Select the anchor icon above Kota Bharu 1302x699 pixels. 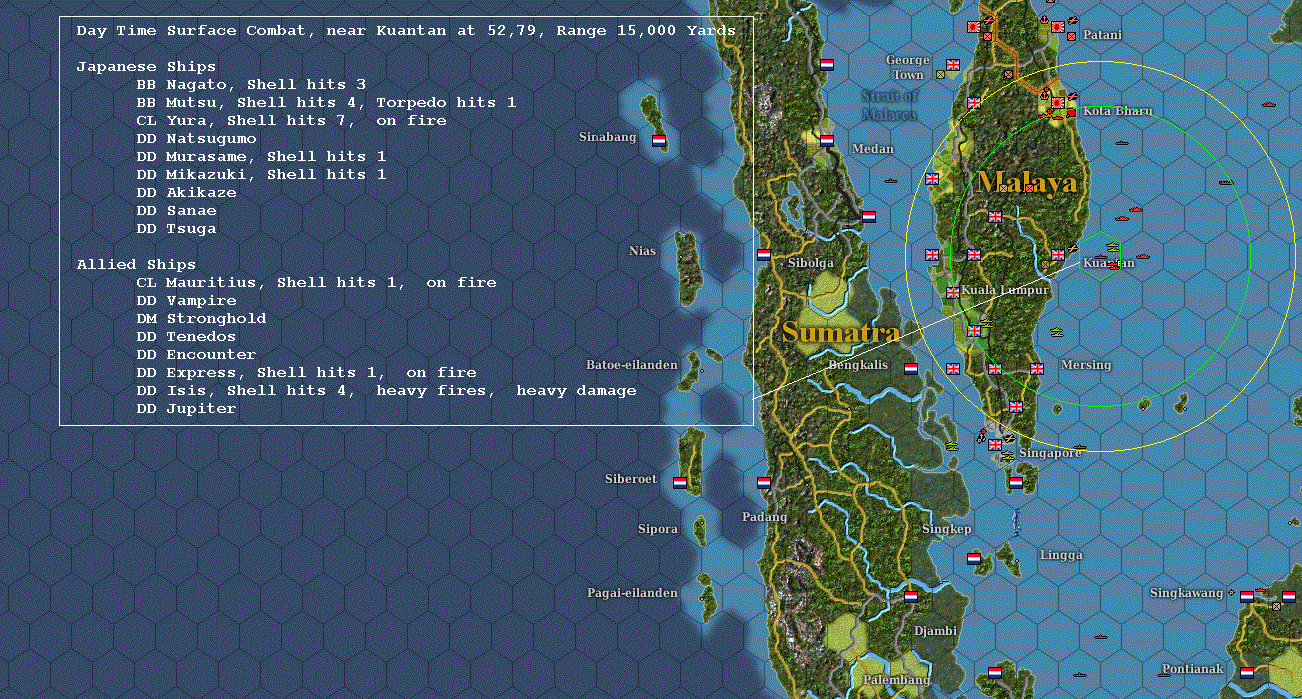point(1044,95)
